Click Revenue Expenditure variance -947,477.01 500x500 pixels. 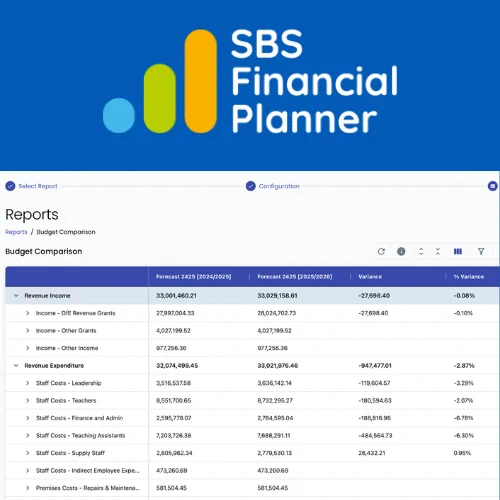(x=375, y=366)
